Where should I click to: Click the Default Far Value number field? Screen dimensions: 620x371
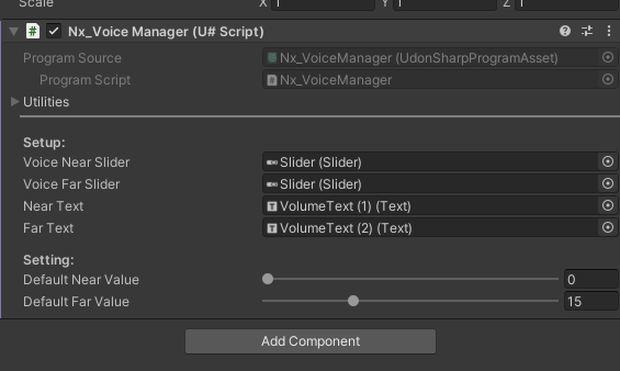click(x=591, y=301)
